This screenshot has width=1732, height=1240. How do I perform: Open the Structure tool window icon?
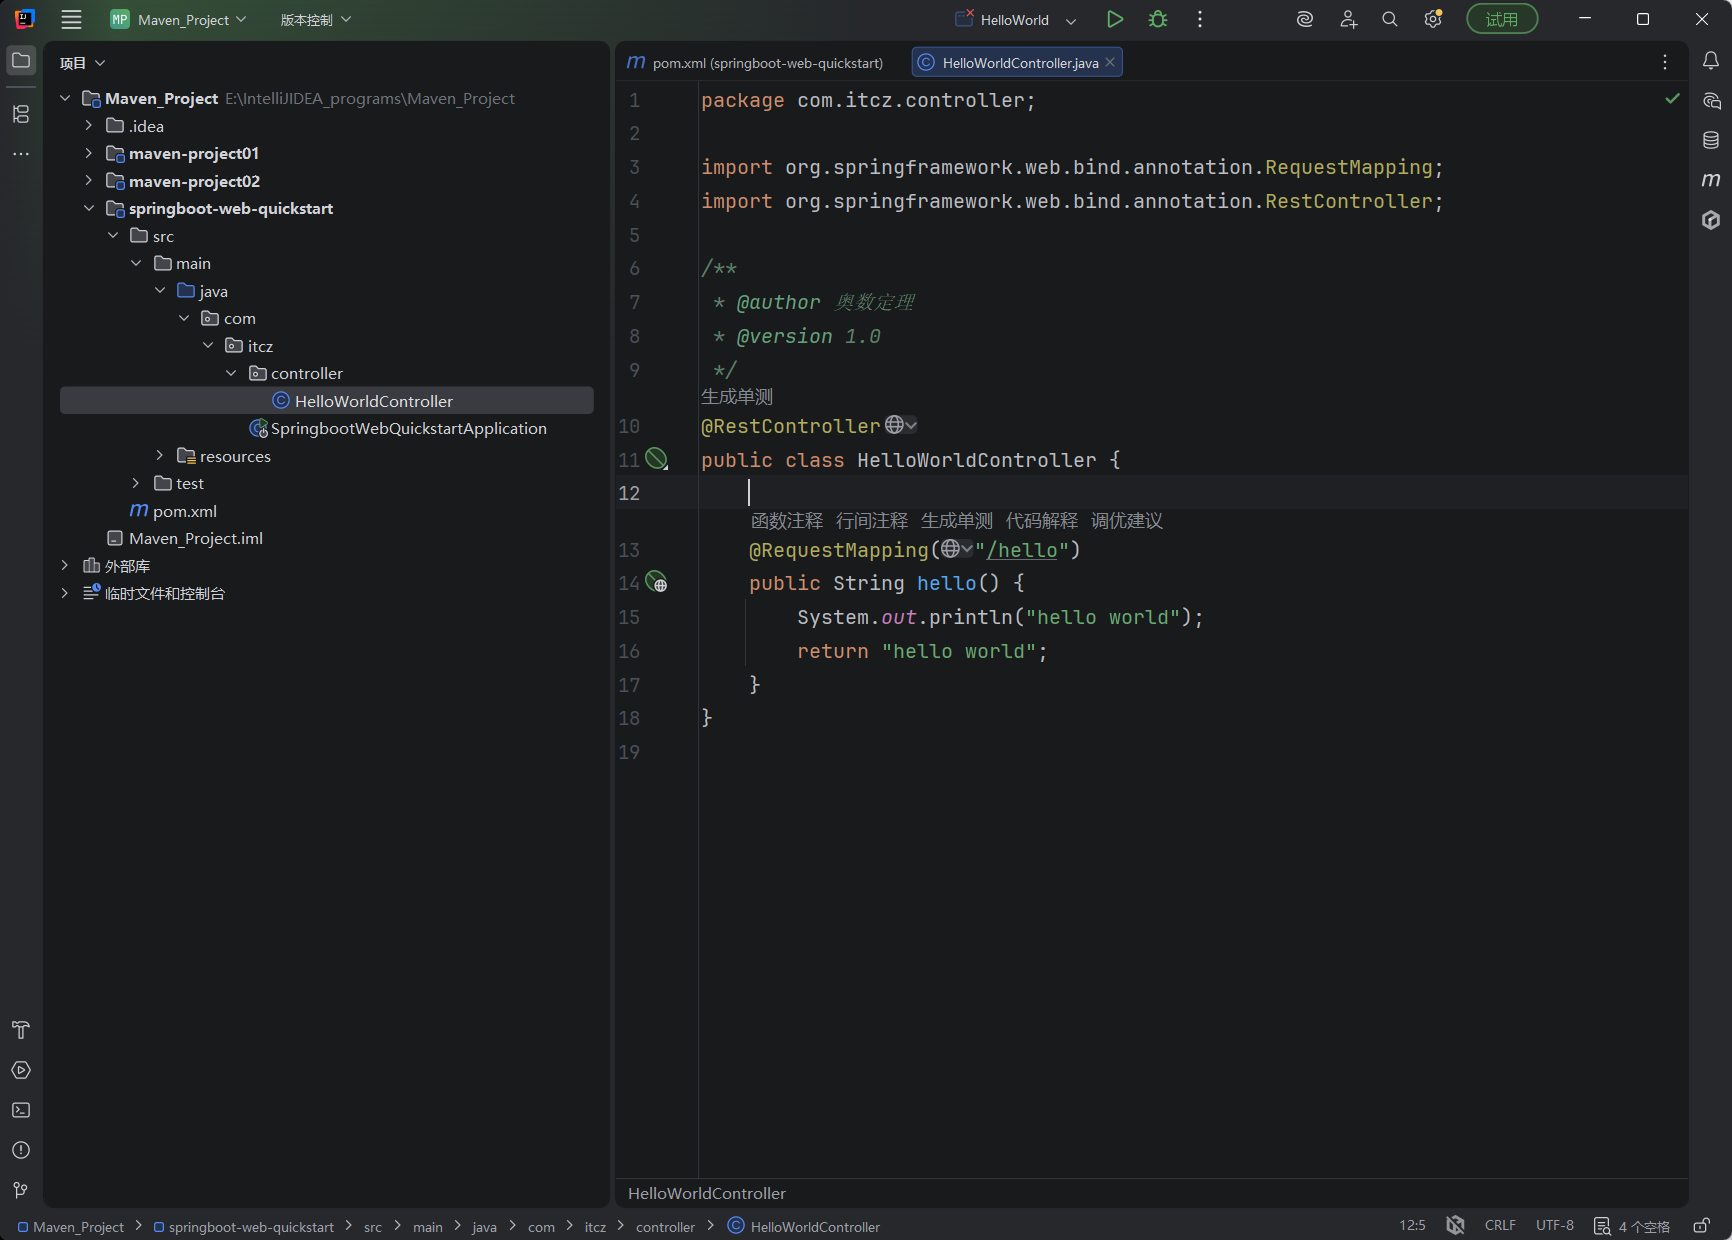coord(21,114)
